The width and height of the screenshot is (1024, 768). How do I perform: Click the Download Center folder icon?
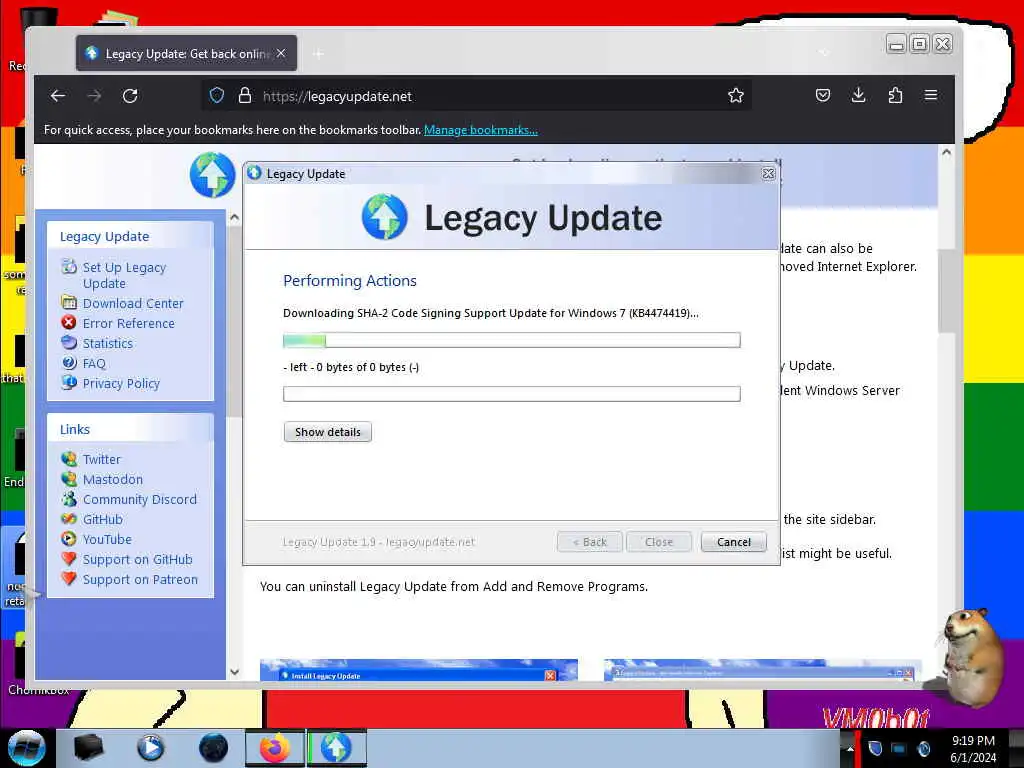point(69,302)
